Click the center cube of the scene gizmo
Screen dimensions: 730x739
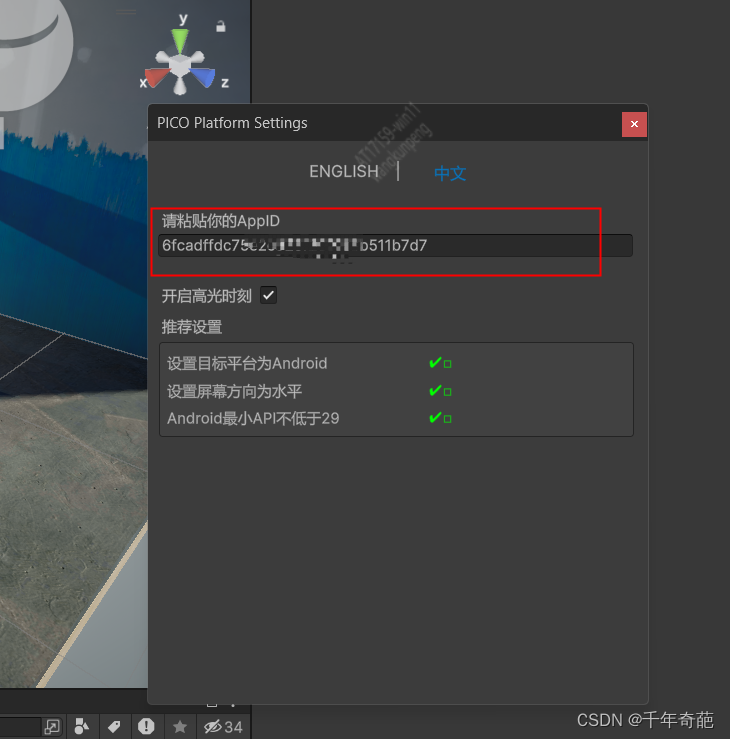[x=180, y=65]
